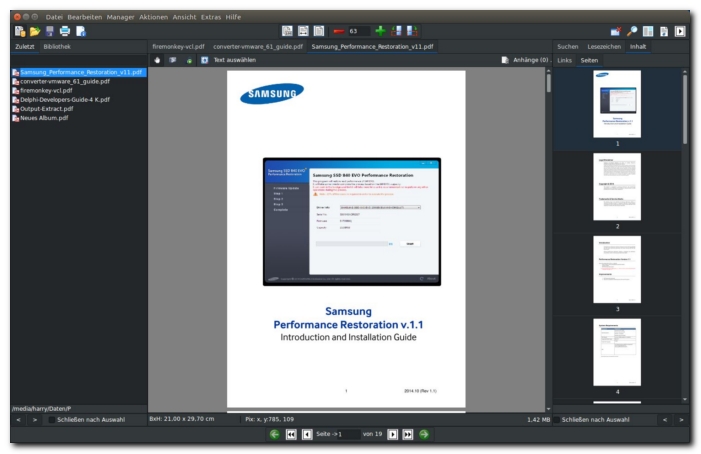Image resolution: width=701 pixels, height=454 pixels.
Task: Click the snapshot tool icon beside the hand
Action: (x=173, y=60)
